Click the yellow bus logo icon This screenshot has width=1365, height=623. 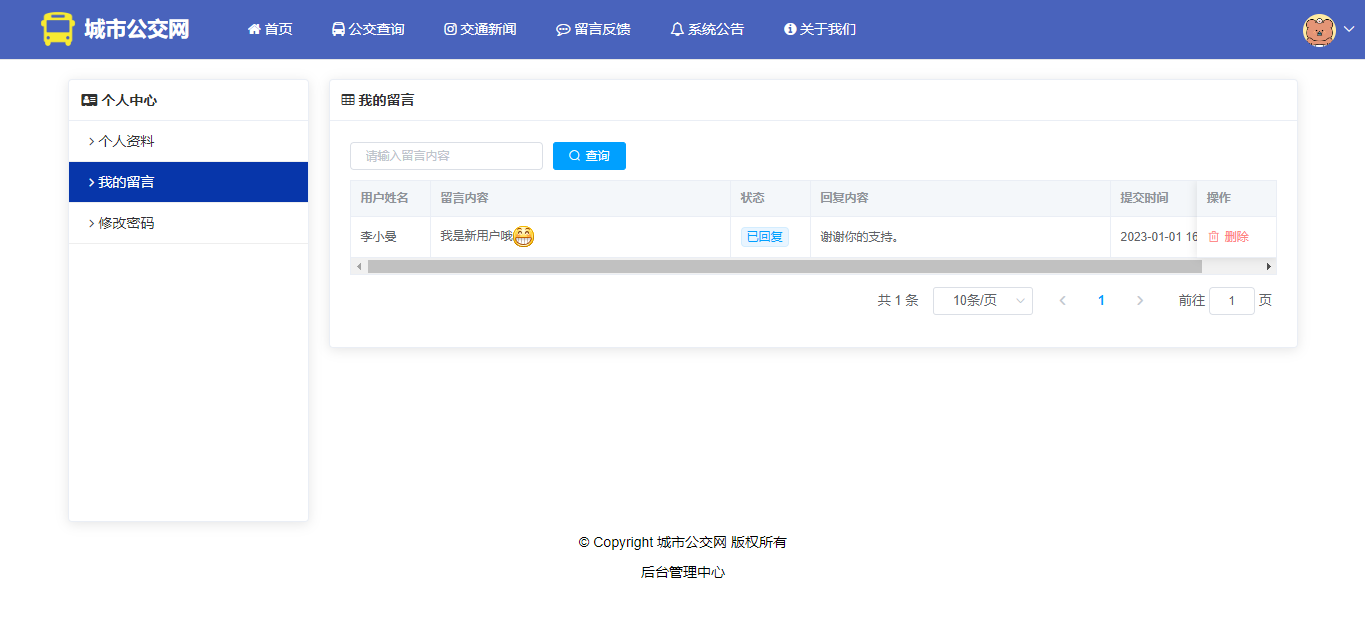(58, 29)
